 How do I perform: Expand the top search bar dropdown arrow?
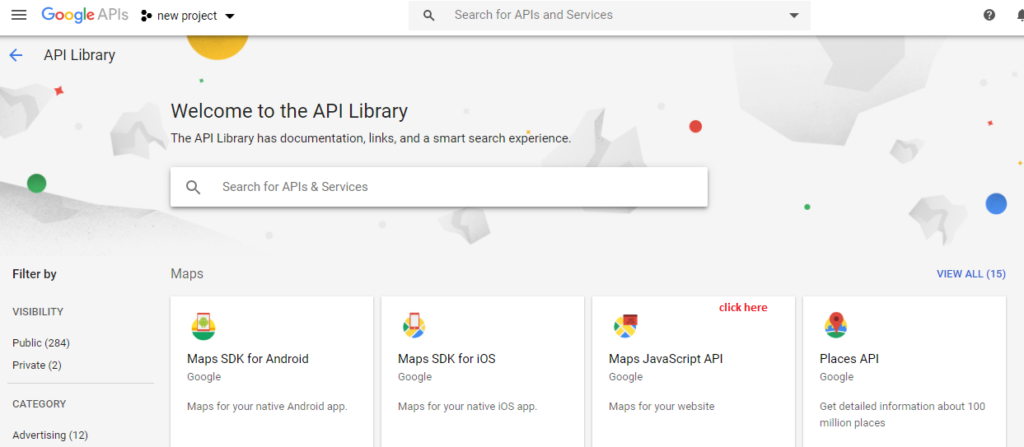pos(794,15)
